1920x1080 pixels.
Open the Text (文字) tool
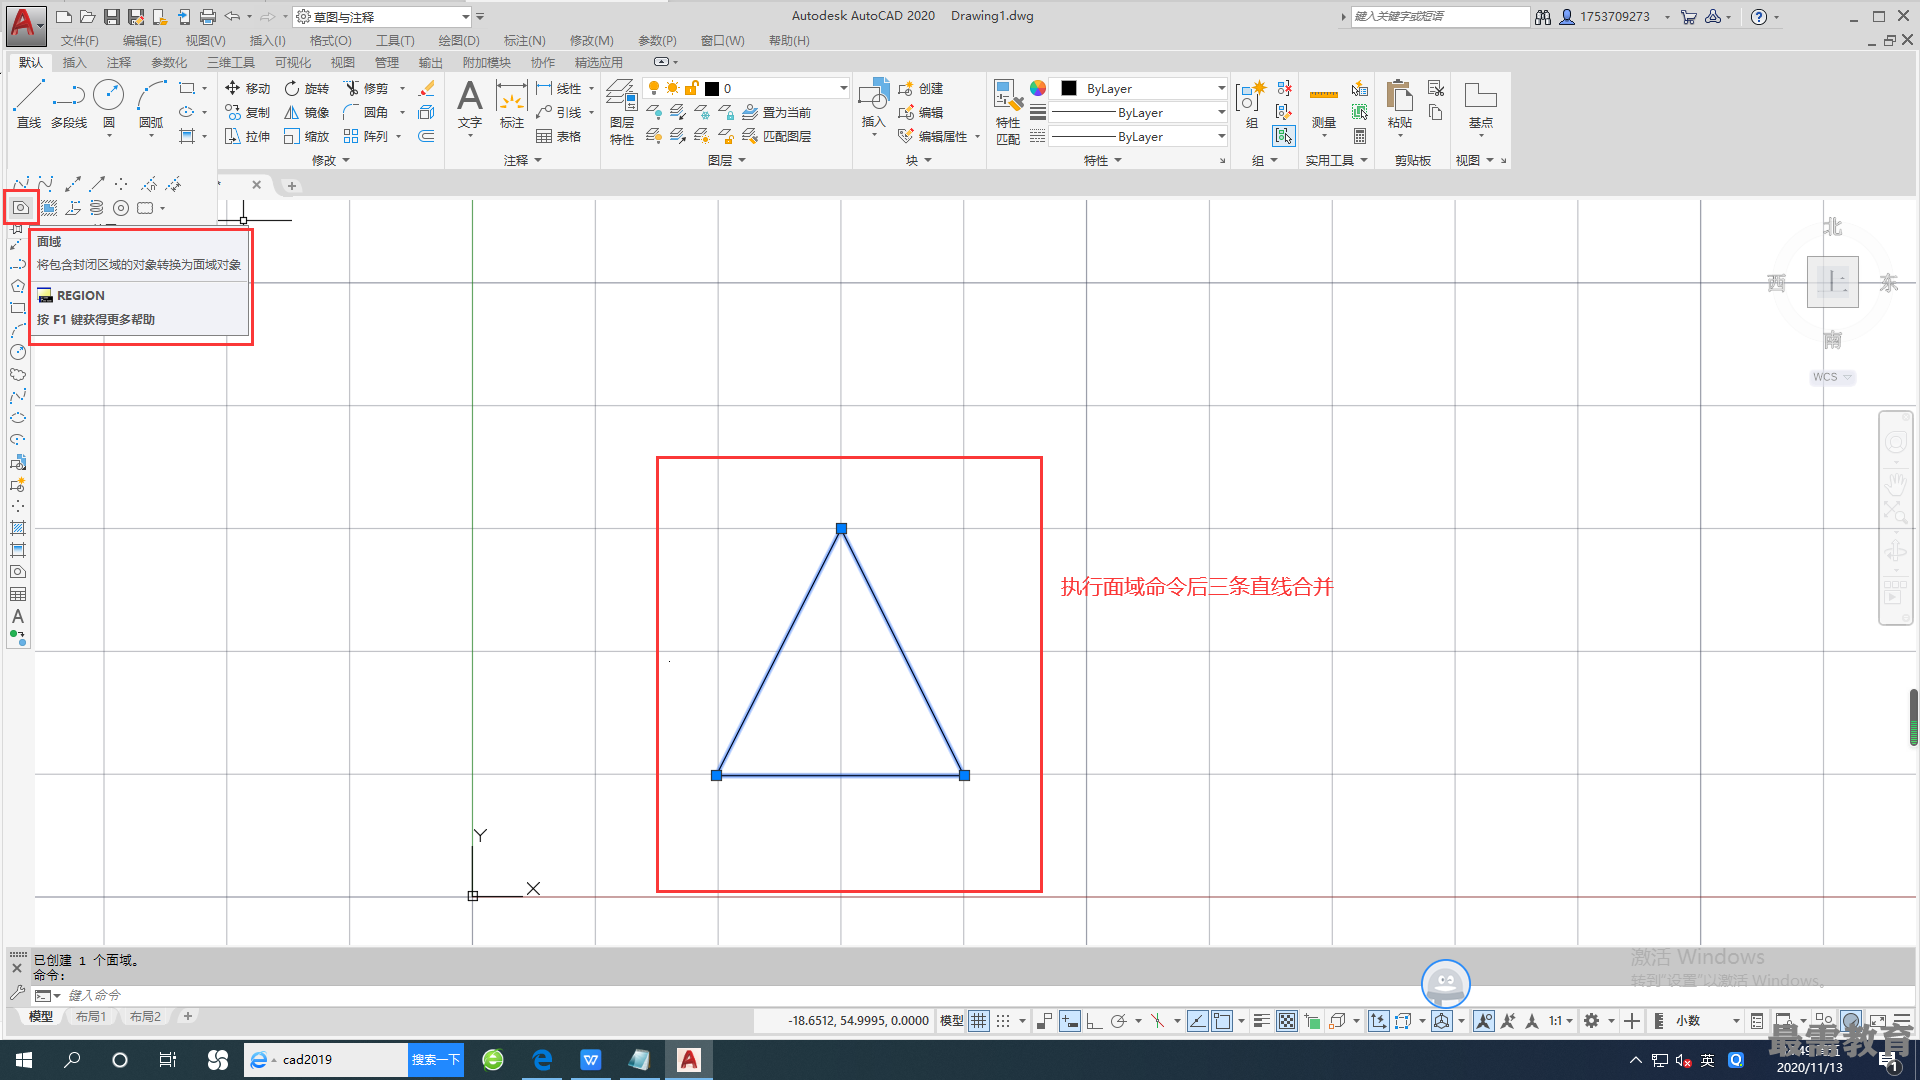coord(470,104)
